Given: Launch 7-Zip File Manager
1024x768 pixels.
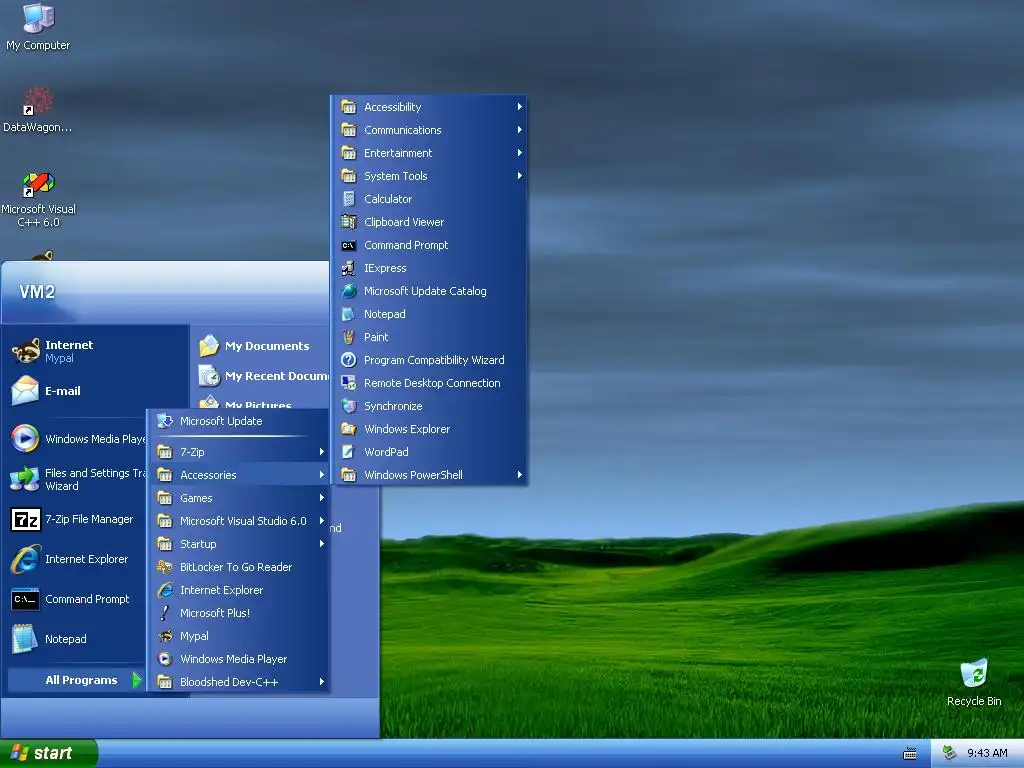Looking at the screenshot, I should [x=76, y=519].
